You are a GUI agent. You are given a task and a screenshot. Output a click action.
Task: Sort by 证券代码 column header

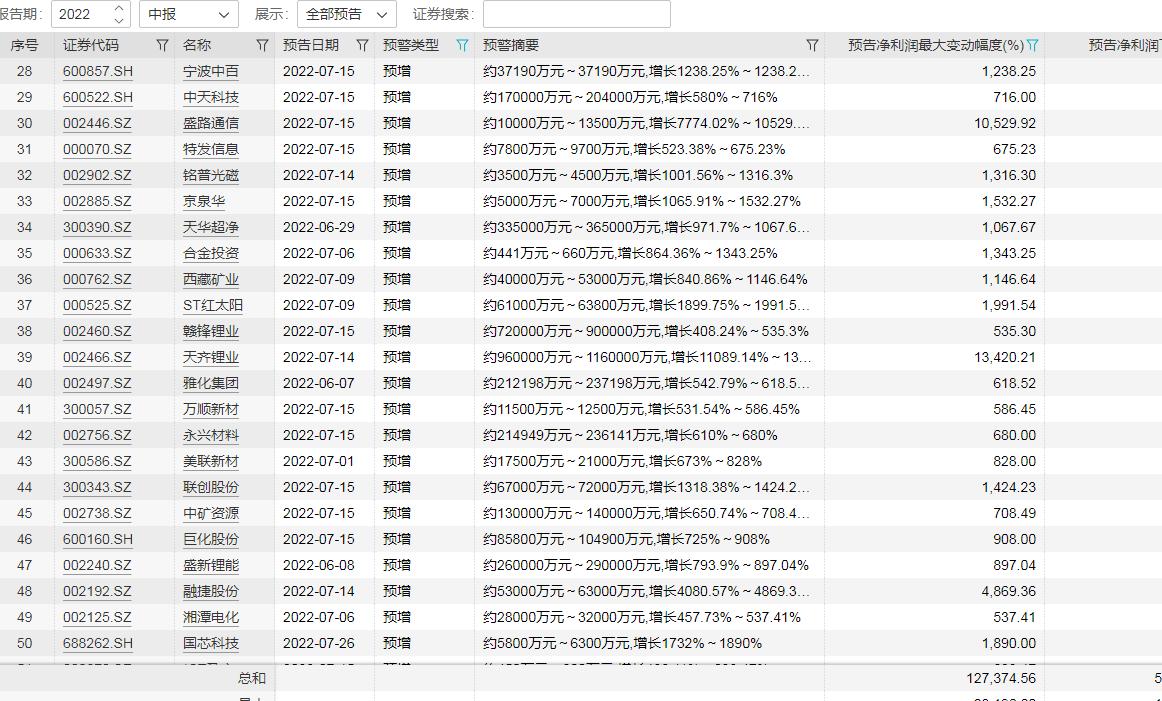tap(90, 45)
